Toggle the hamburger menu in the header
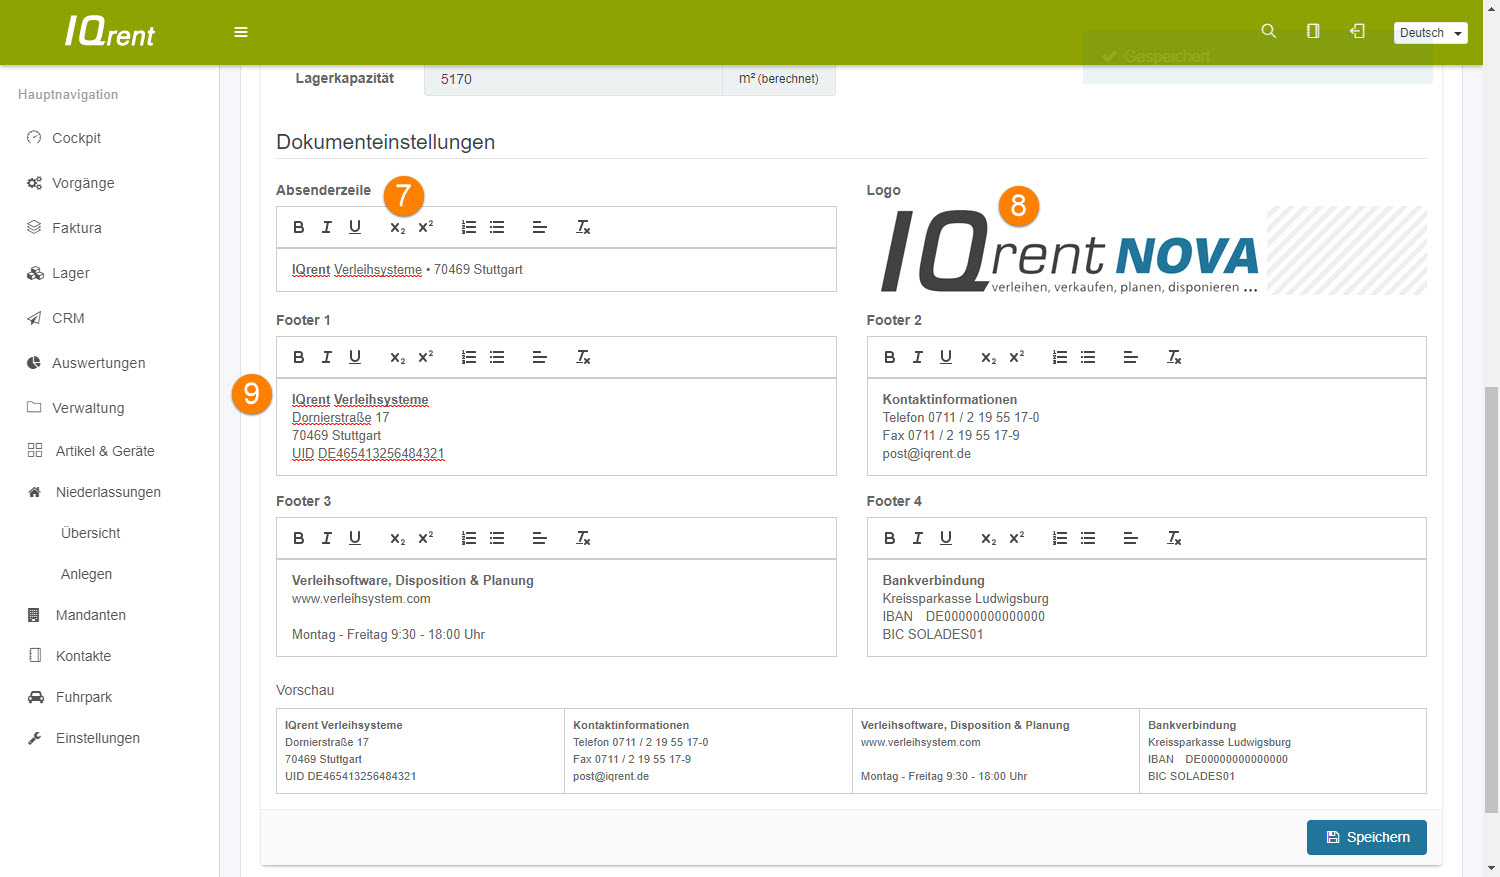Screen dimensions: 1500x877 241,32
